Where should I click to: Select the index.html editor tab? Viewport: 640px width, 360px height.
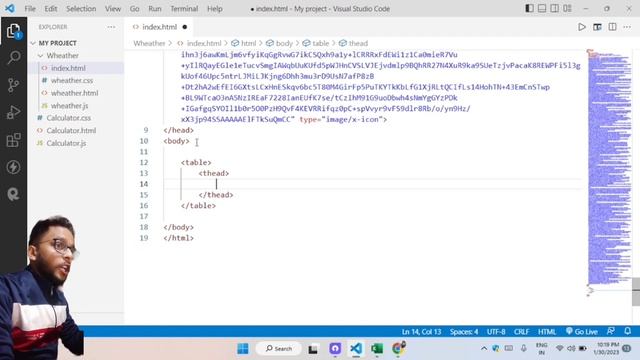(x=159, y=27)
